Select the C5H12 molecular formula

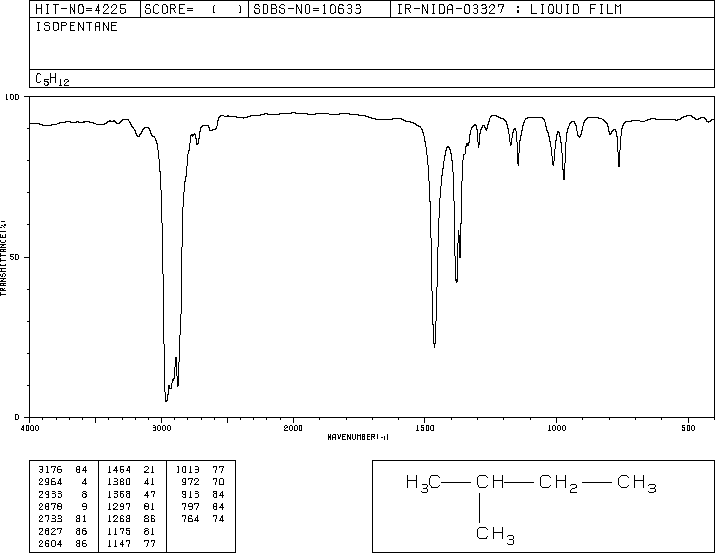click(x=52, y=79)
